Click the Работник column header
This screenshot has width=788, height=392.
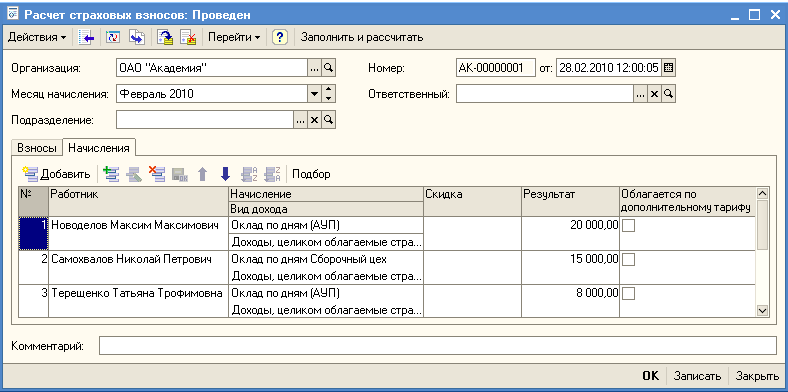click(x=138, y=202)
